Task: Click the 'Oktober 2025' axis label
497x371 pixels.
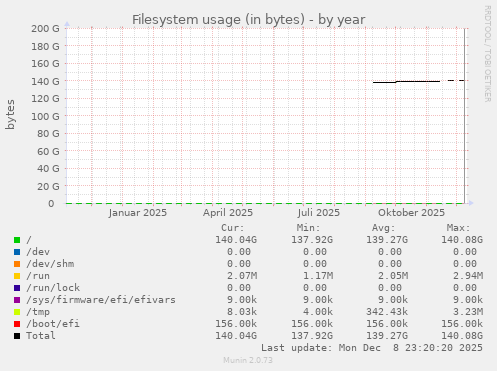Action: pyautogui.click(x=411, y=213)
